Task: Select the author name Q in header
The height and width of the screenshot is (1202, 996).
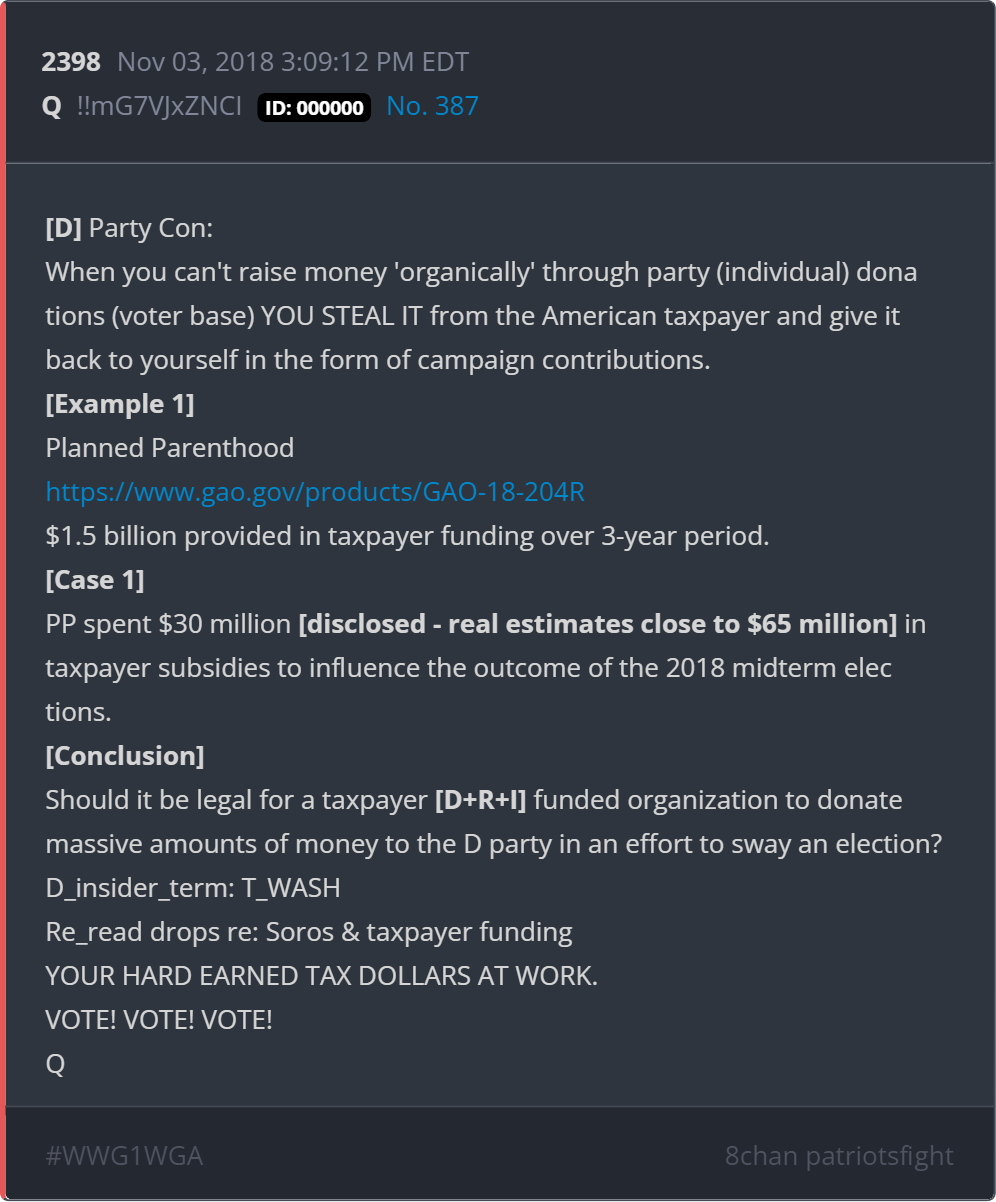Action: pyautogui.click(x=52, y=106)
